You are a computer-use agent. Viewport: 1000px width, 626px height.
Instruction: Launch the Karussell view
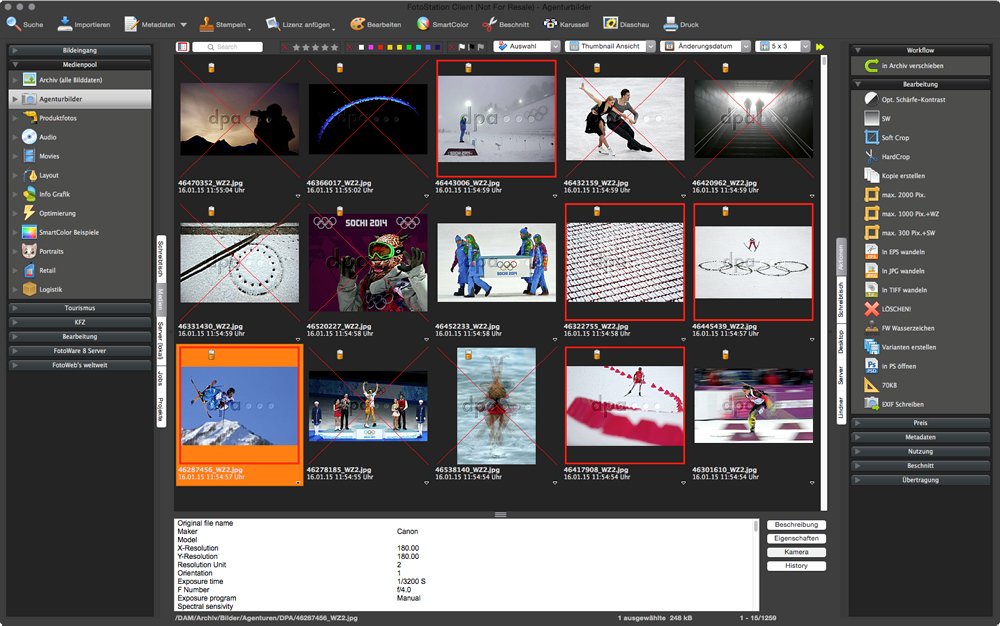[551, 23]
